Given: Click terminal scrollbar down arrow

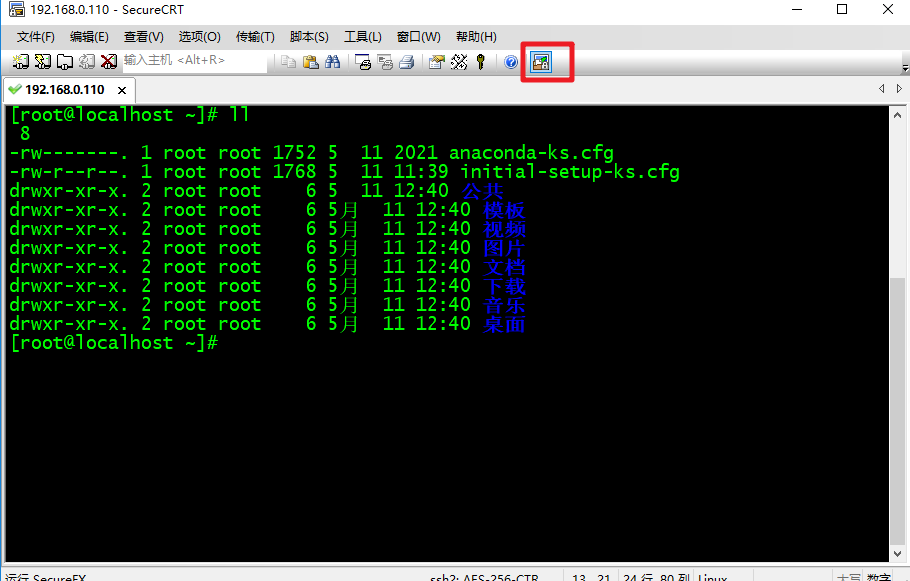Looking at the screenshot, I should pos(897,553).
